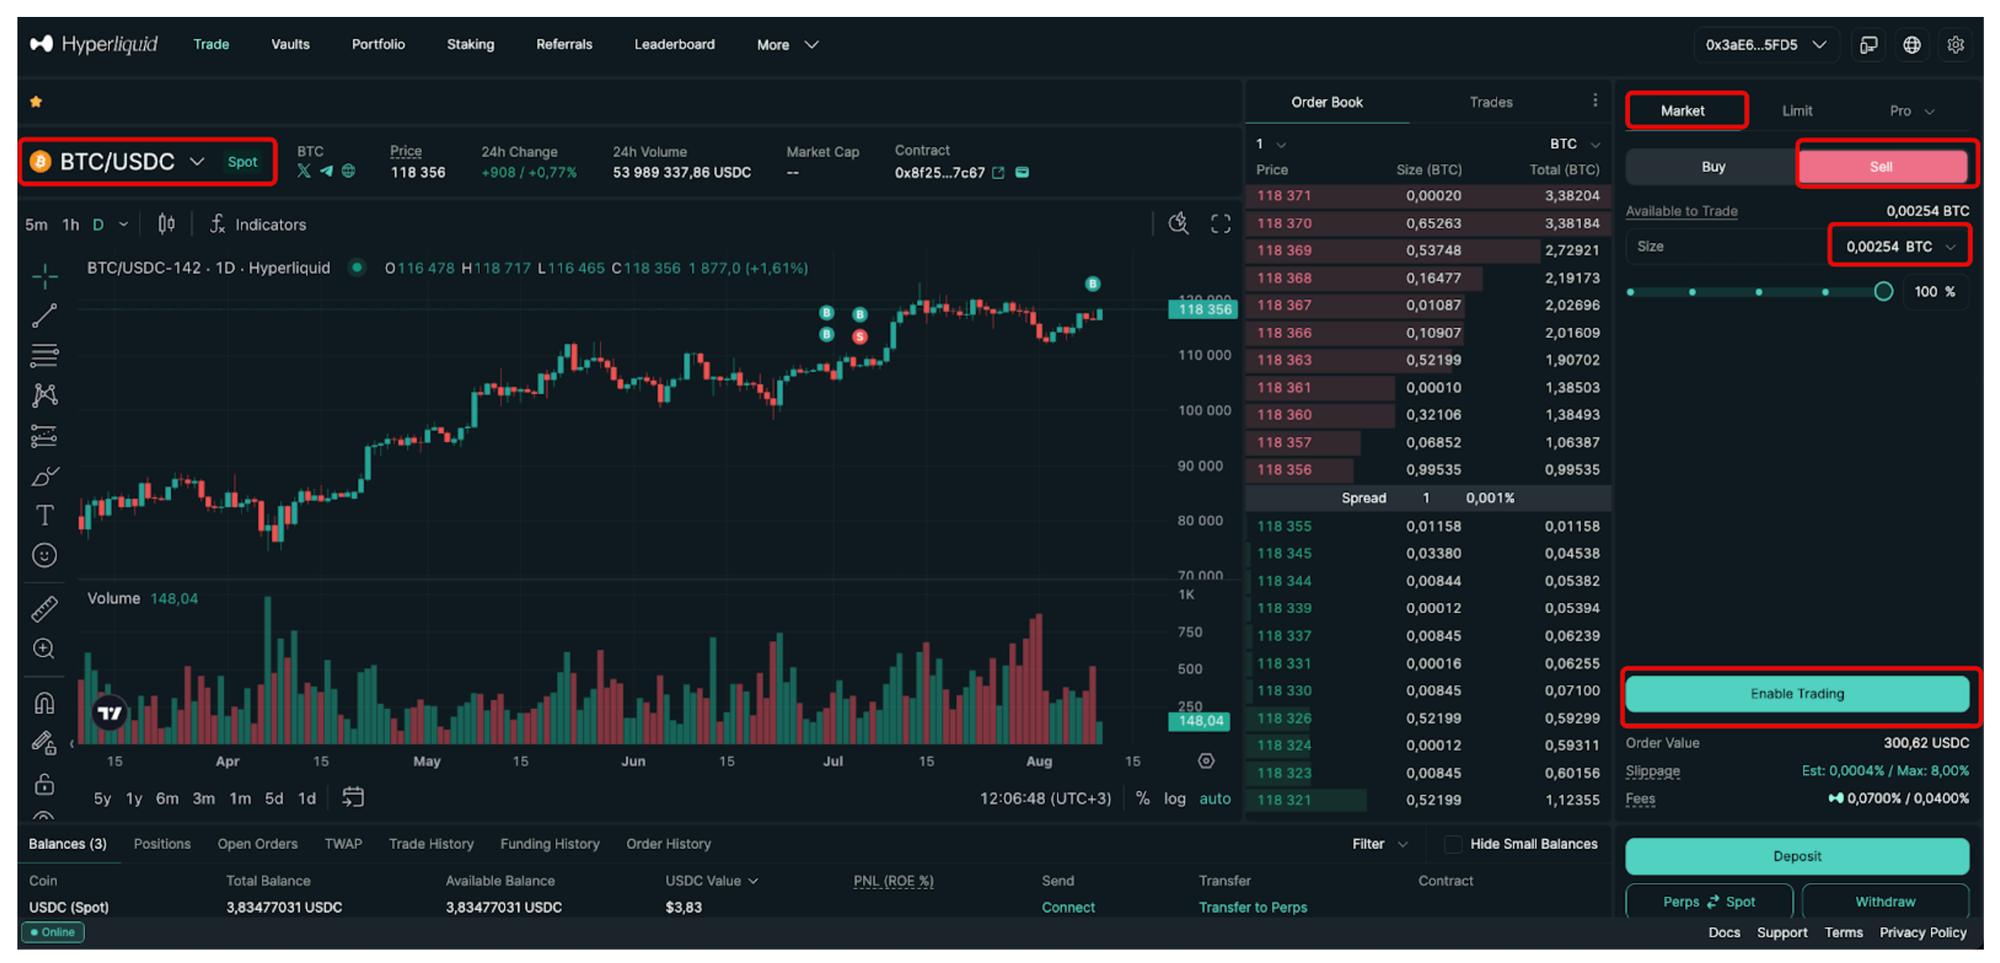Select the trend line drawing tool
Viewport: 2000px width, 963px height.
(x=44, y=316)
